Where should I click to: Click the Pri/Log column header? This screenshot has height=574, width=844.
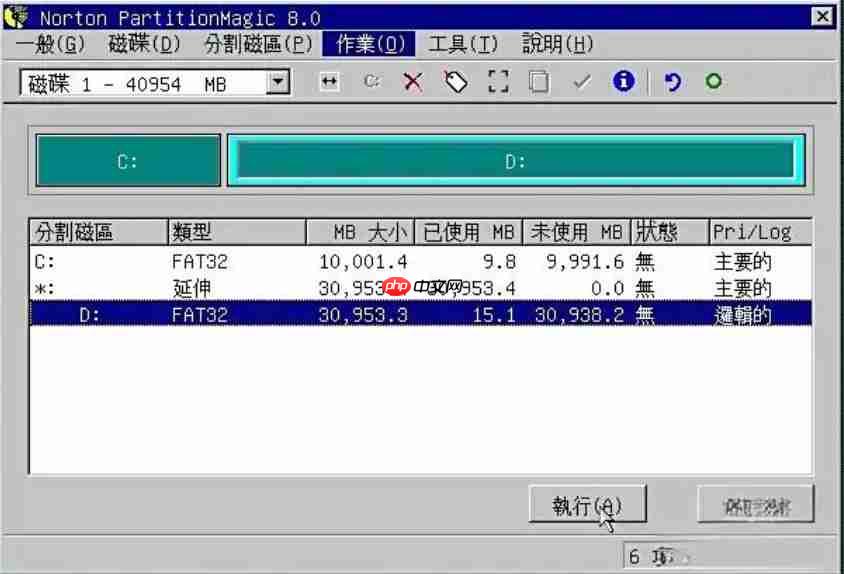point(761,232)
